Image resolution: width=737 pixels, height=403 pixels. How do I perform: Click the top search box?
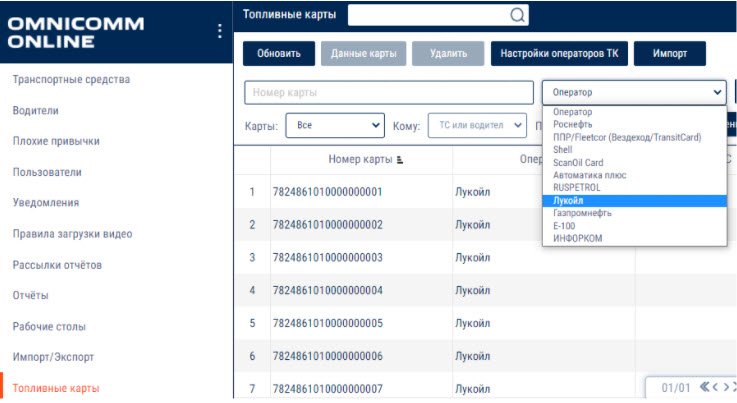(x=438, y=15)
